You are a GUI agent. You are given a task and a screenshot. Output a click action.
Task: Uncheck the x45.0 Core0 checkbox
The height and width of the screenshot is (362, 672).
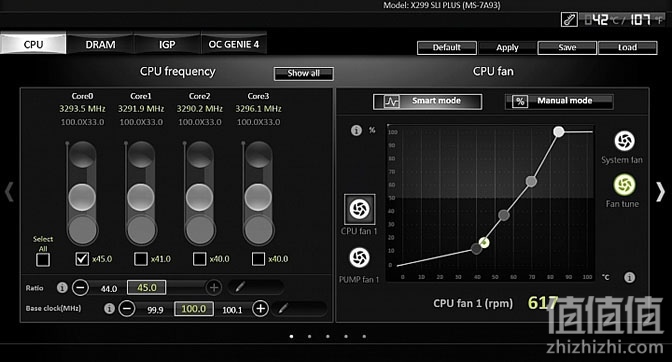[82, 259]
